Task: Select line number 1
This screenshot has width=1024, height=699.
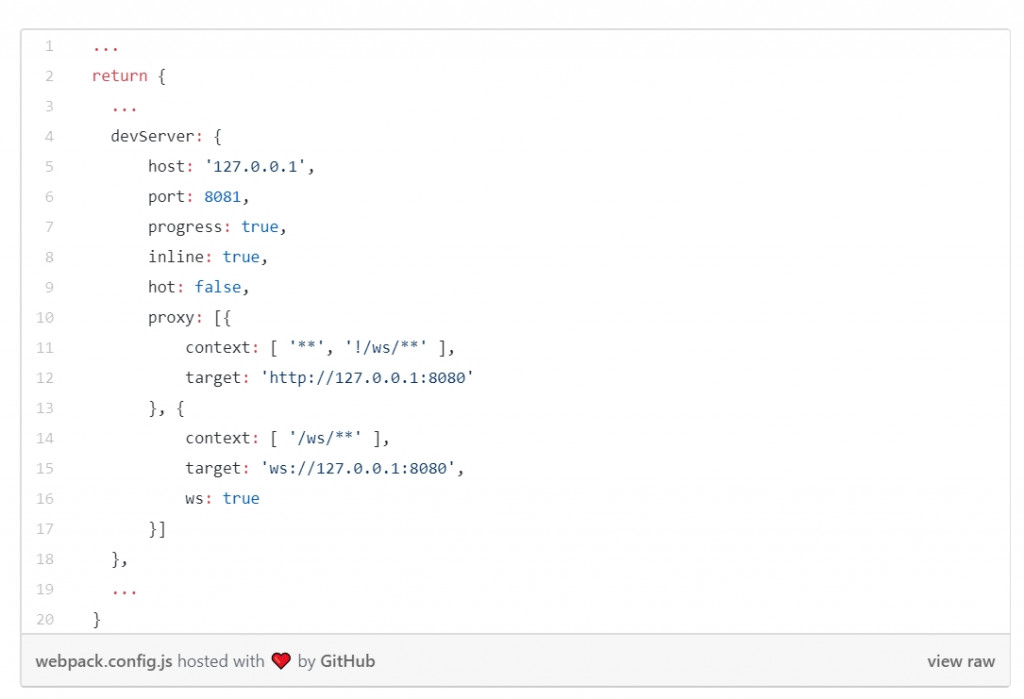Action: [x=49, y=46]
